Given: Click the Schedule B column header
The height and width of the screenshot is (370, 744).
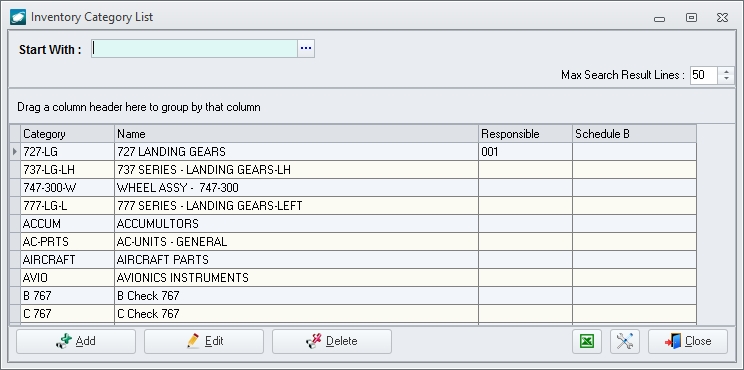Looking at the screenshot, I should pos(634,134).
